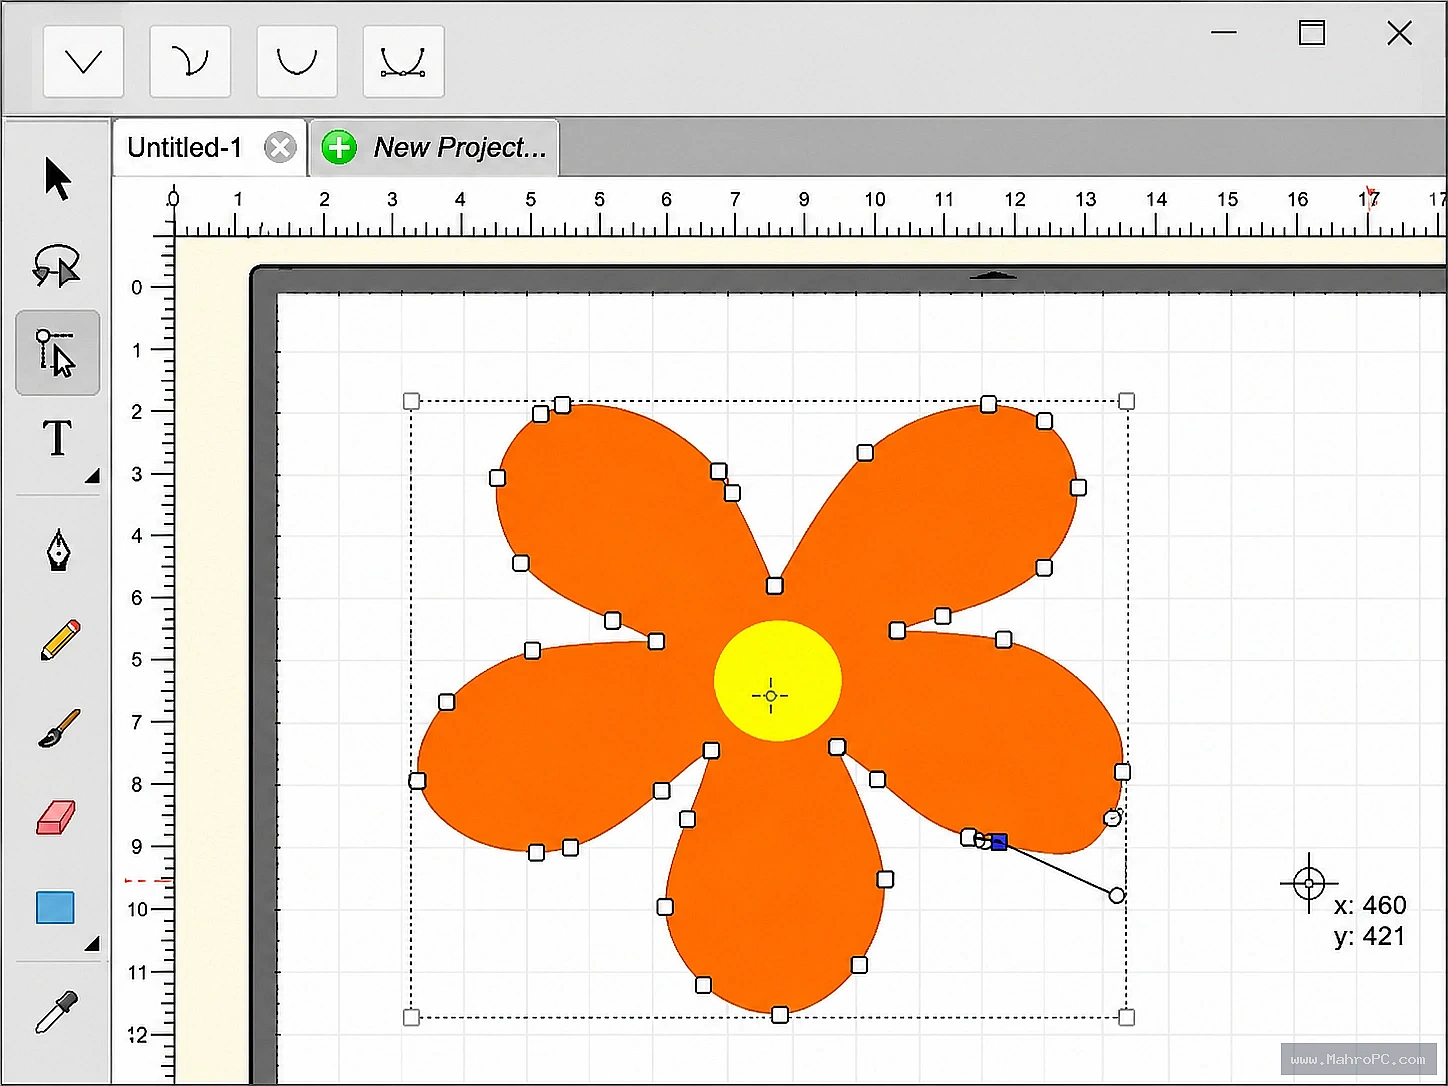Switch to the Untitled-1 tab

(185, 148)
